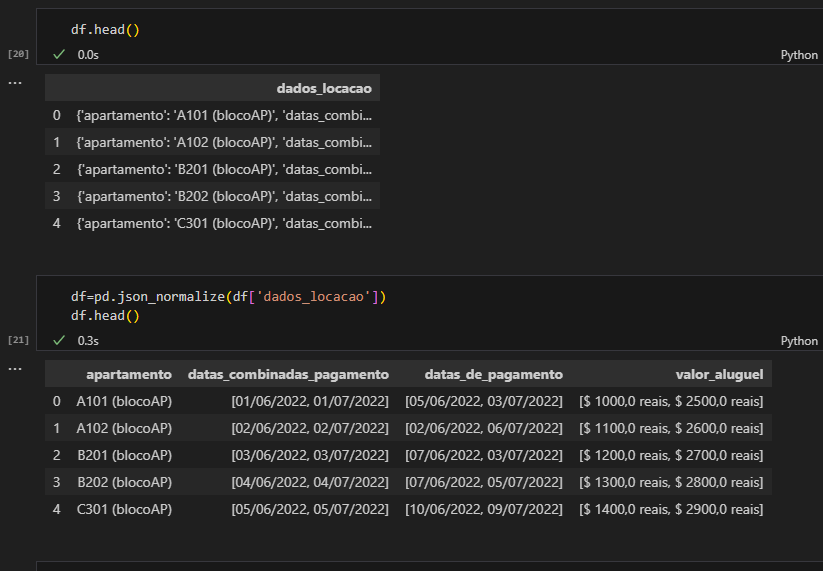Click the Python language label of cell 20
Viewport: 823px width, 571px height.
pyautogui.click(x=799, y=55)
